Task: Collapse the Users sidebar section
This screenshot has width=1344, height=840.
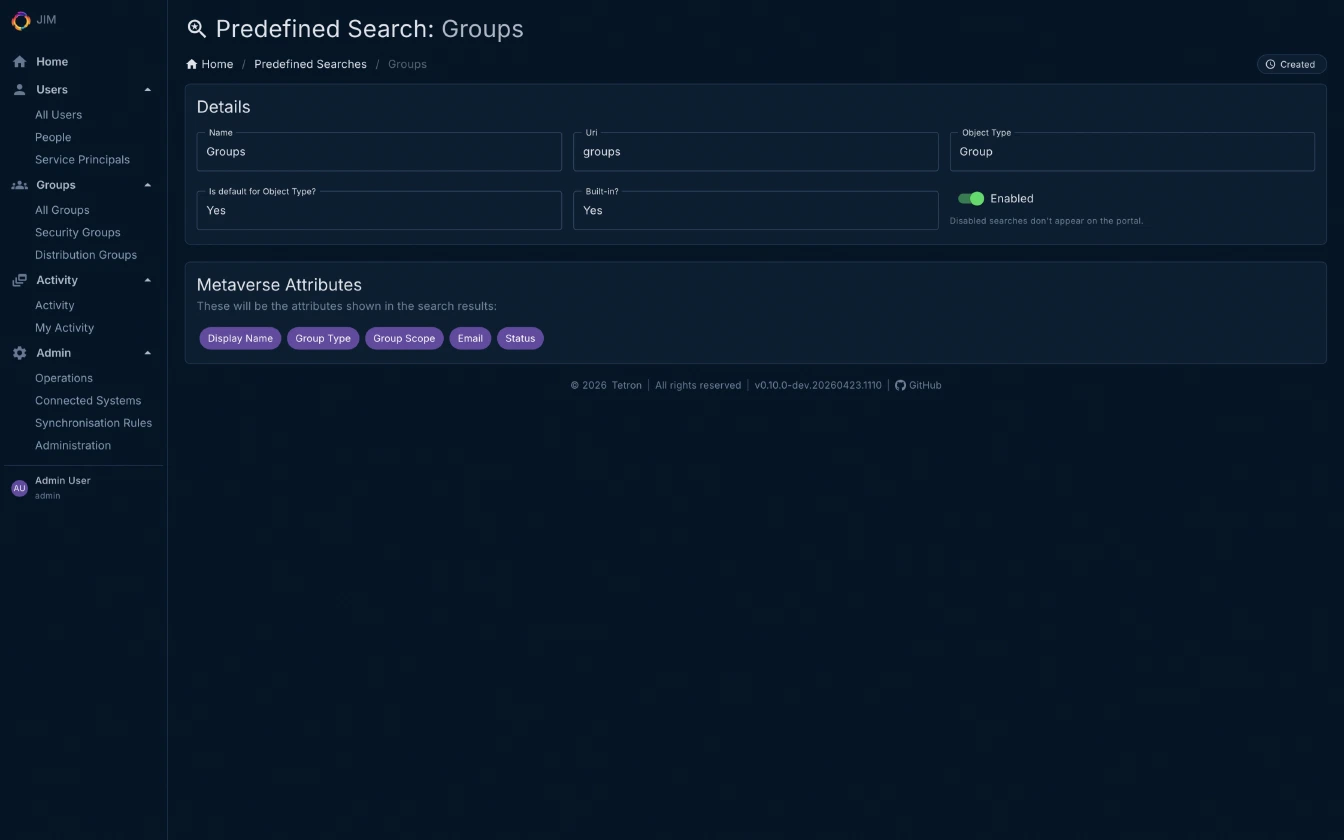Action: (147, 89)
